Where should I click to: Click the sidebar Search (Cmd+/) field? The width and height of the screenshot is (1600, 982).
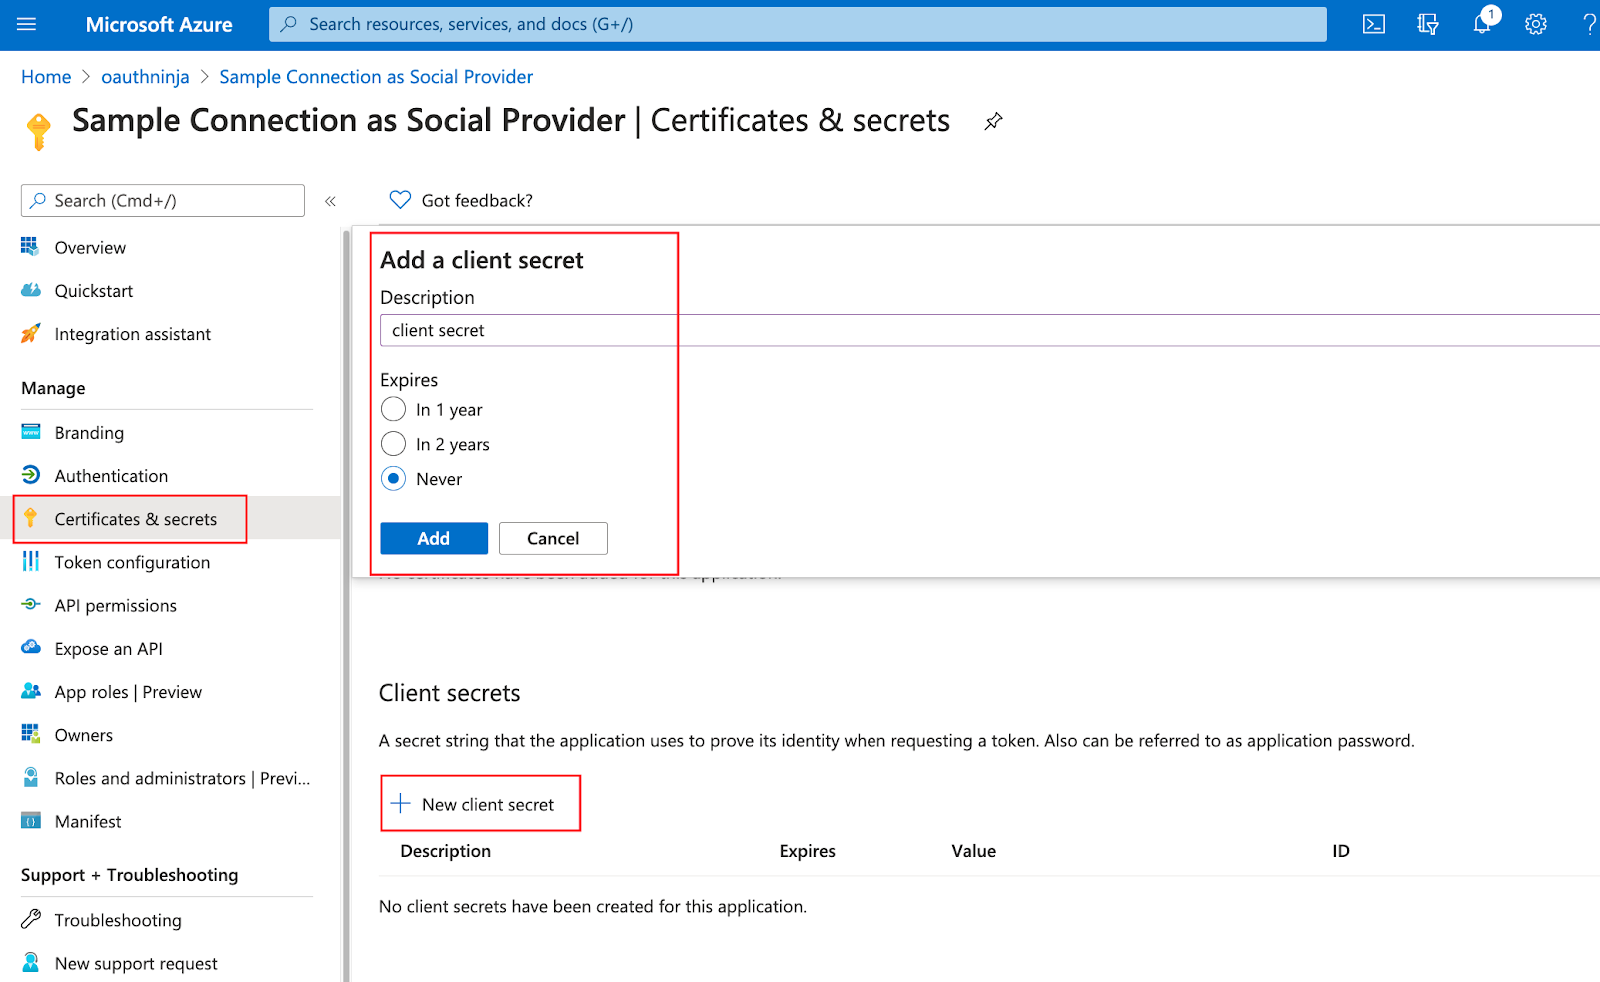[163, 200]
